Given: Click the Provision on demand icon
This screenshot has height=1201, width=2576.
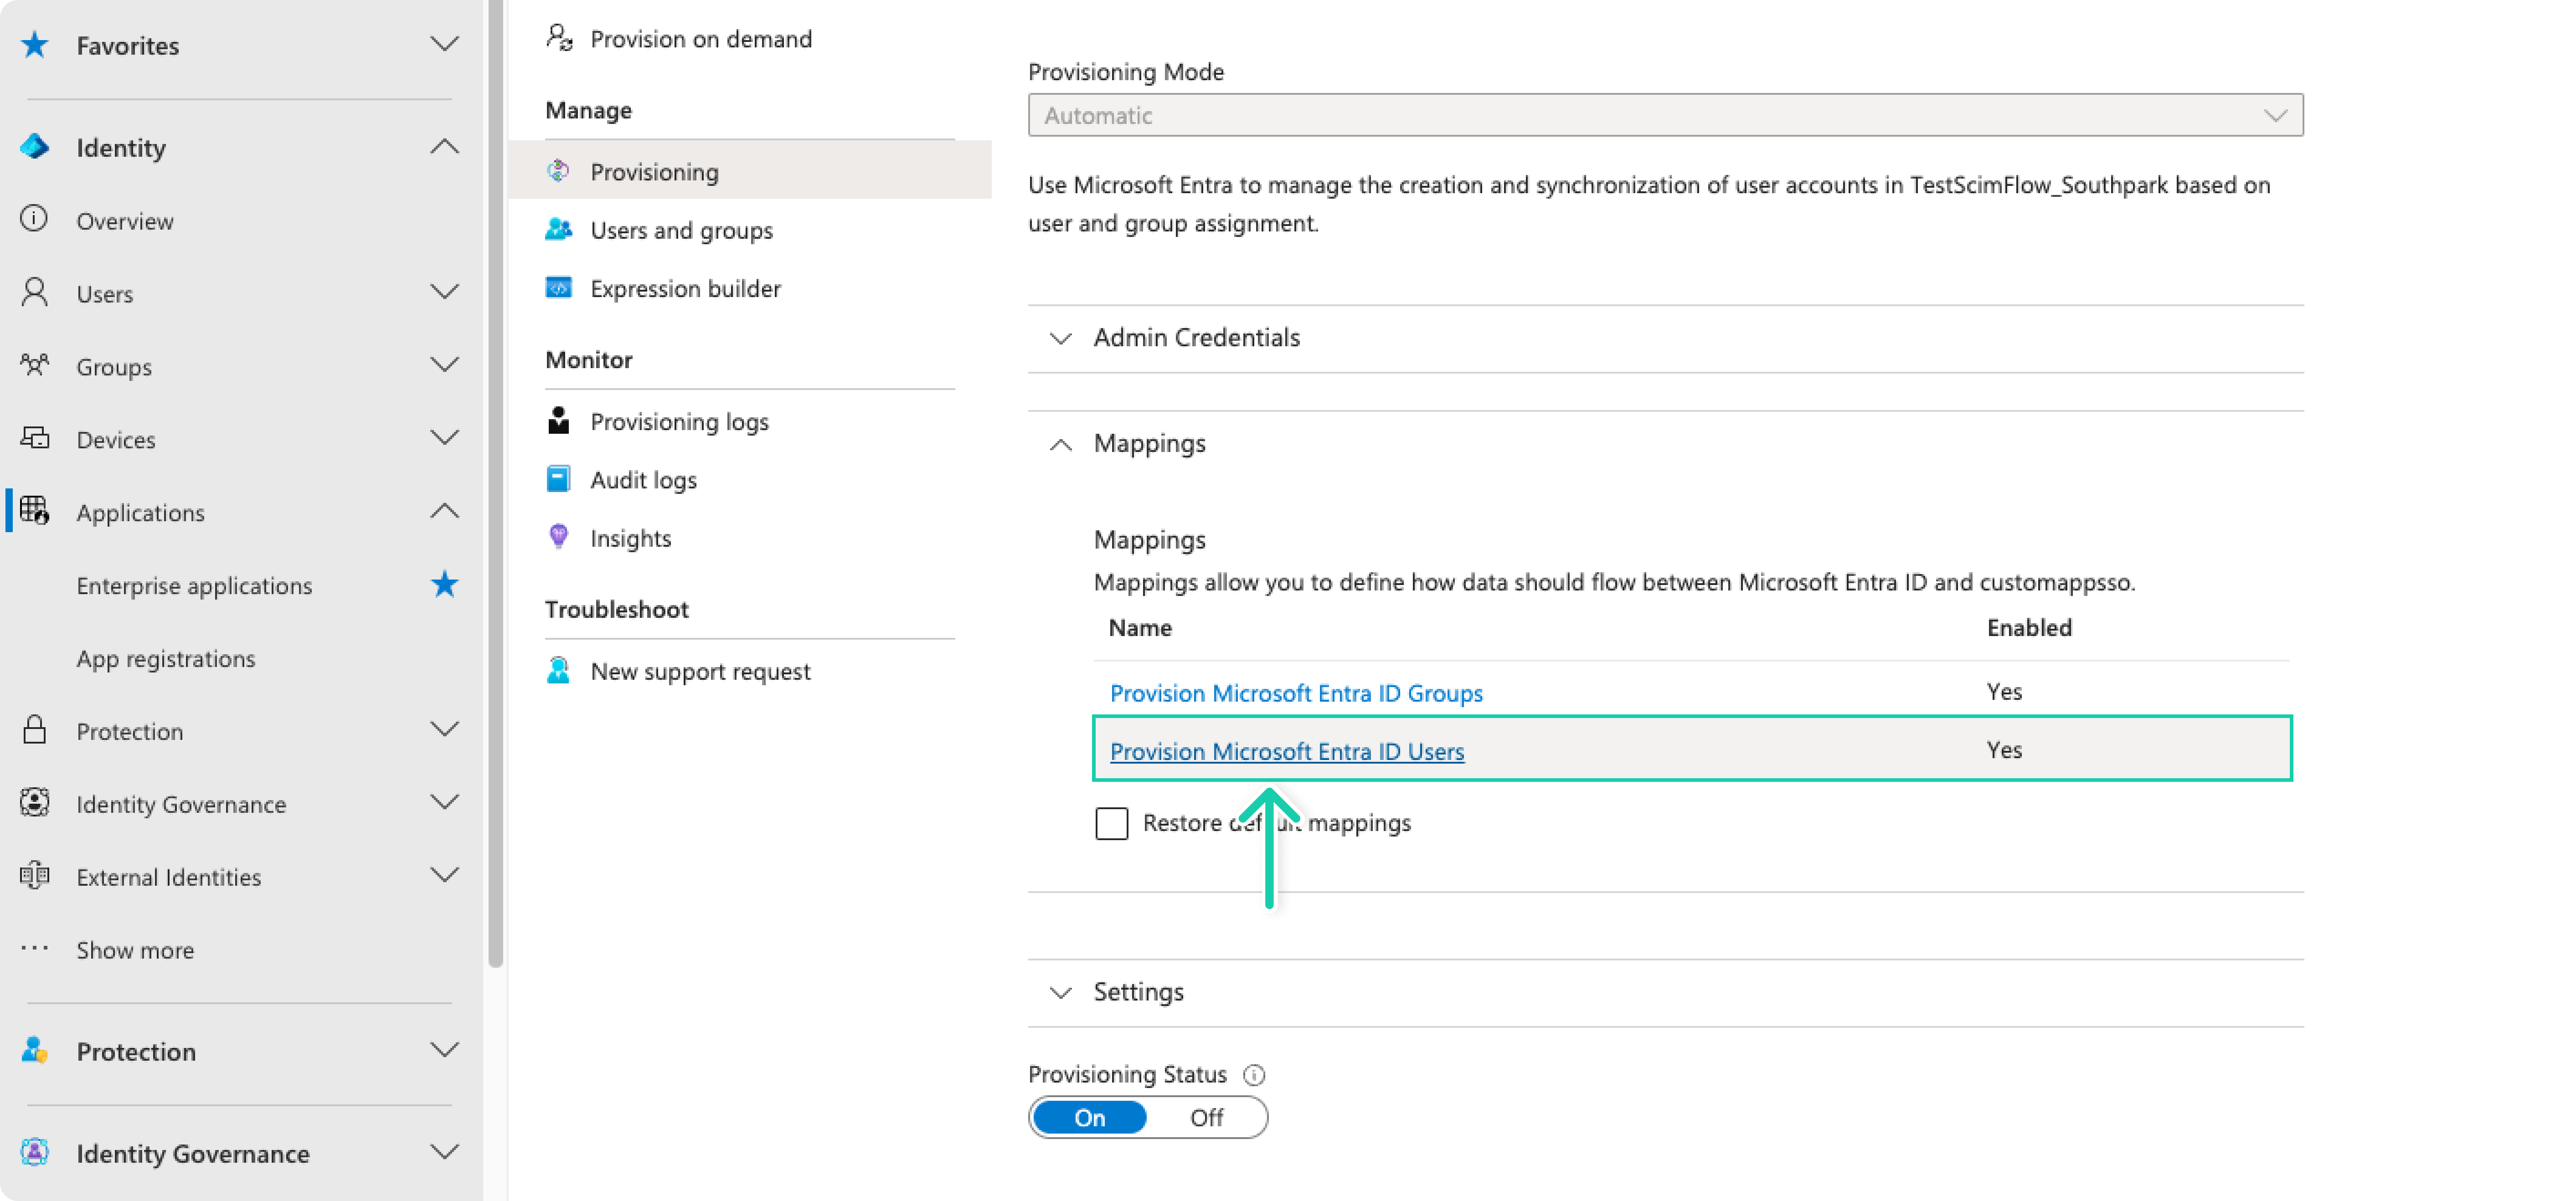Looking at the screenshot, I should point(559,38).
